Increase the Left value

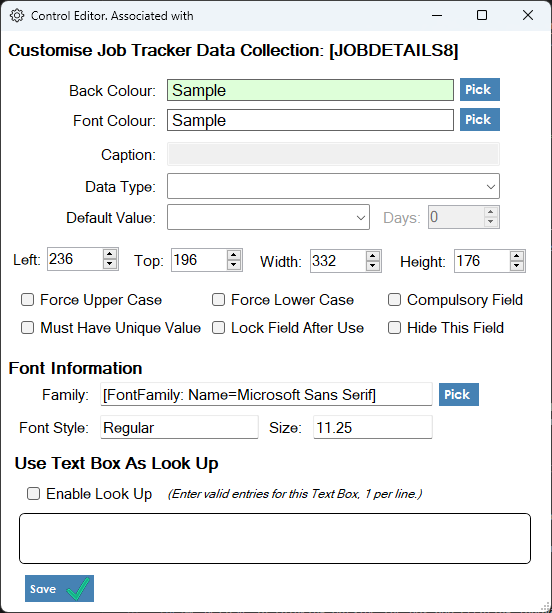[x=110, y=254]
